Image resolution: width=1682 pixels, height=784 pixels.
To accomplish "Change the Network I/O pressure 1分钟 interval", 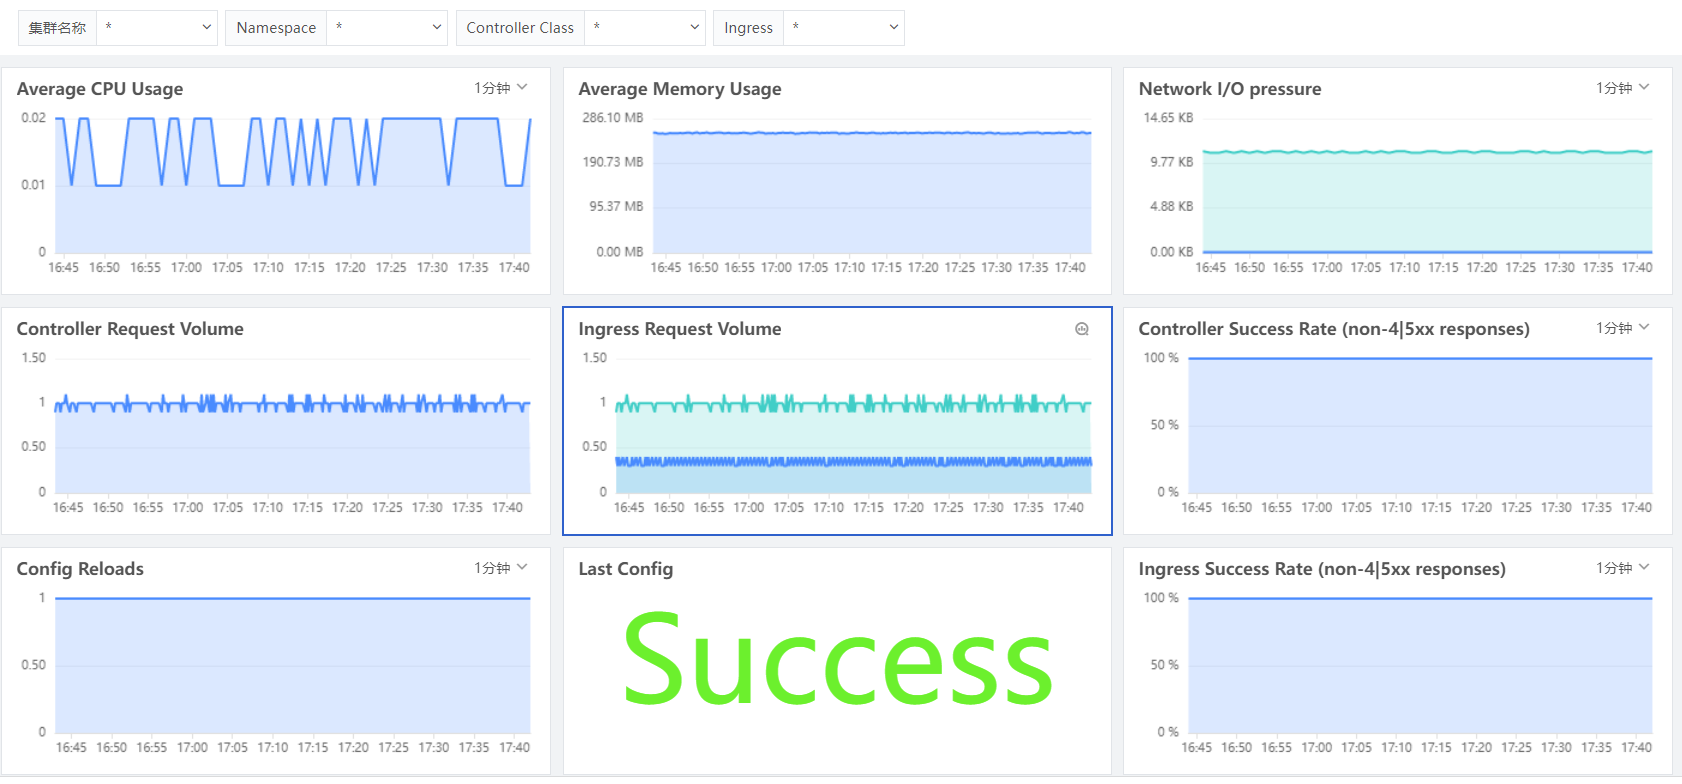I will 1623,88.
